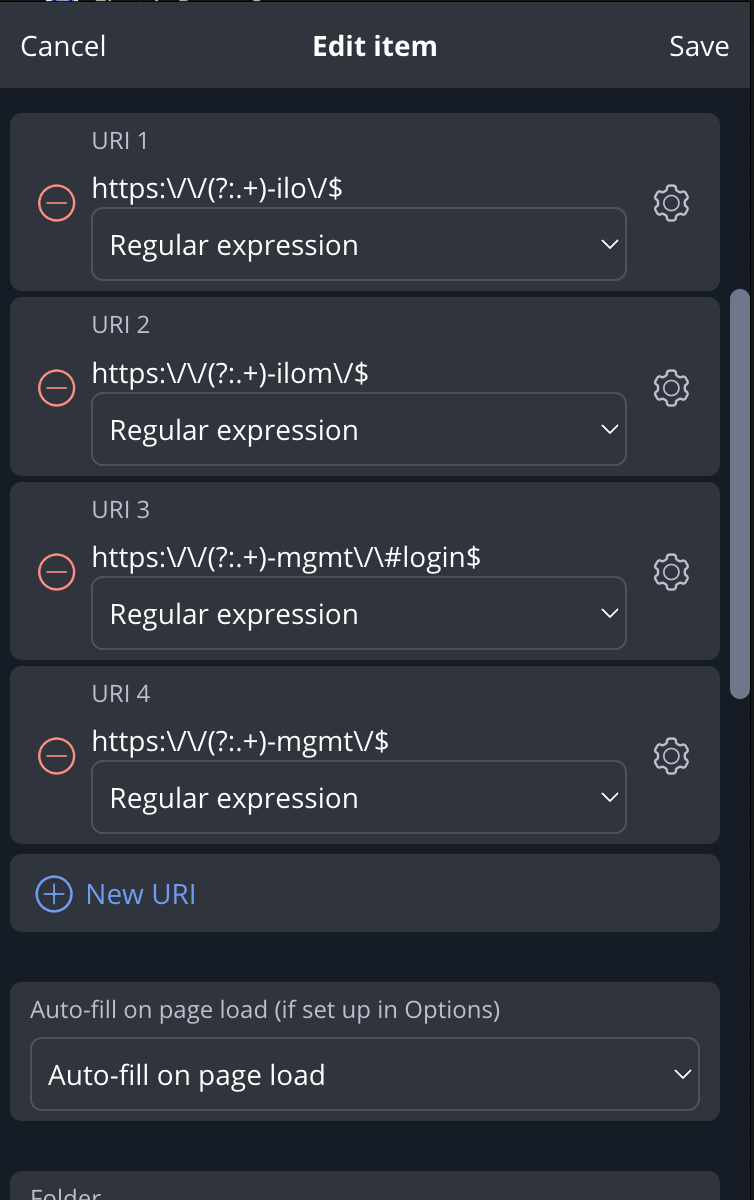Edit the URI 3 mgmt login regex field
754x1200 pixels.
(359, 557)
